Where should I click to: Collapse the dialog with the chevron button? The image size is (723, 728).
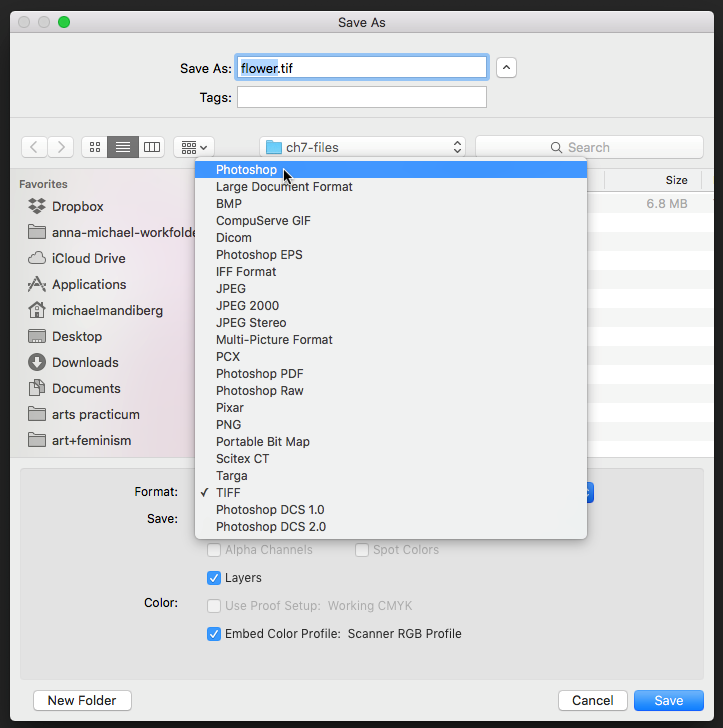tap(507, 68)
